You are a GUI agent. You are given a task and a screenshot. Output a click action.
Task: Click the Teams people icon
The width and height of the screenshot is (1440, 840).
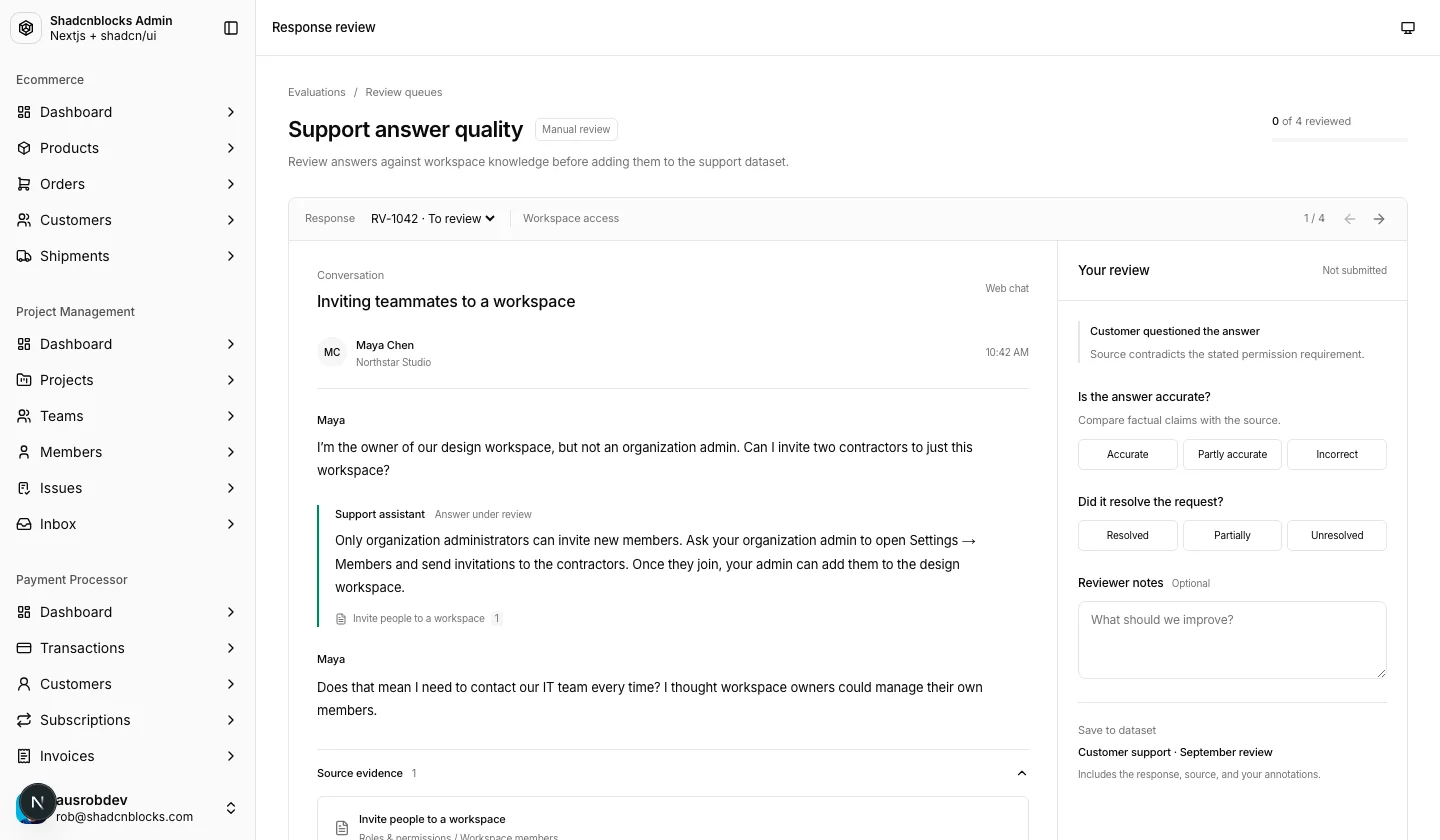pyautogui.click(x=24, y=416)
